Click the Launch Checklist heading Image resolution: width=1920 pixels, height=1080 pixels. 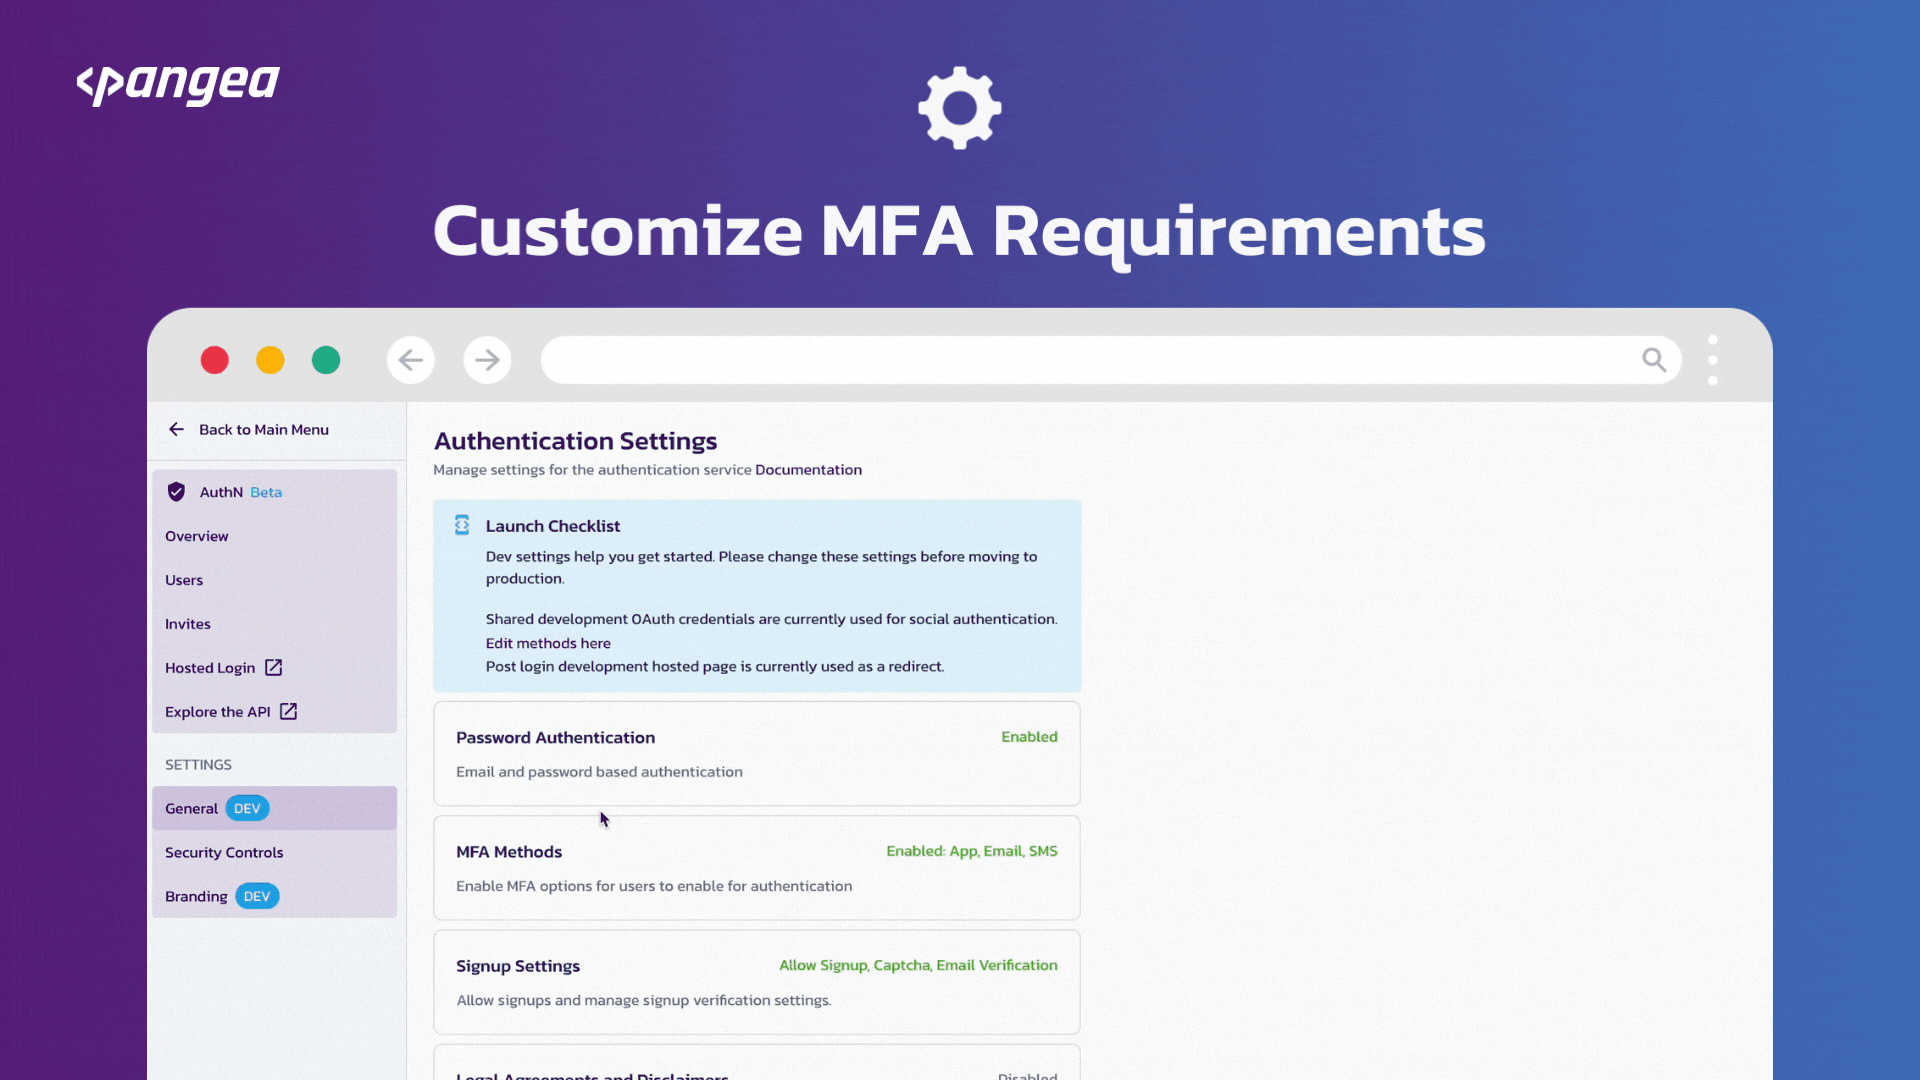(553, 526)
